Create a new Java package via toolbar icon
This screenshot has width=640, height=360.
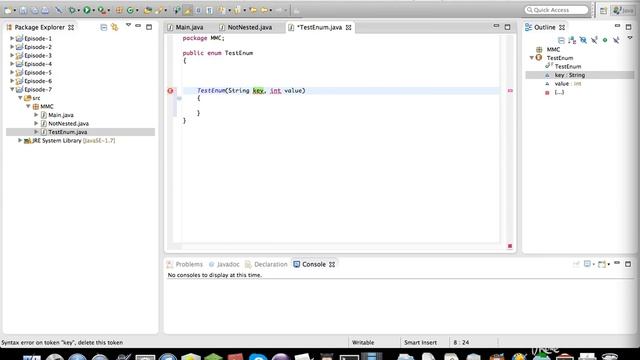click(x=119, y=10)
